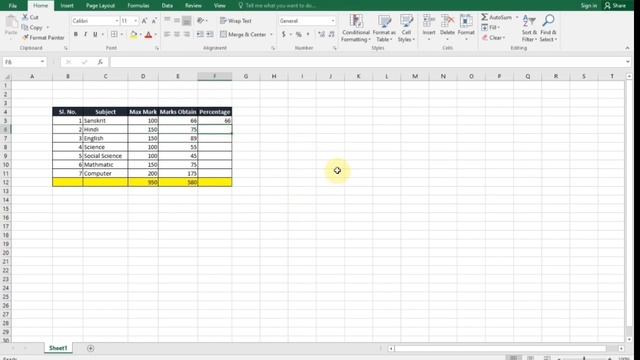Select column F header

tap(215, 76)
